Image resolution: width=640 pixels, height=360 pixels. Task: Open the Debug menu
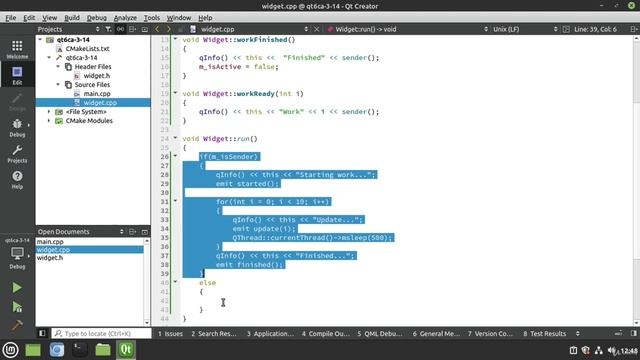click(97, 18)
